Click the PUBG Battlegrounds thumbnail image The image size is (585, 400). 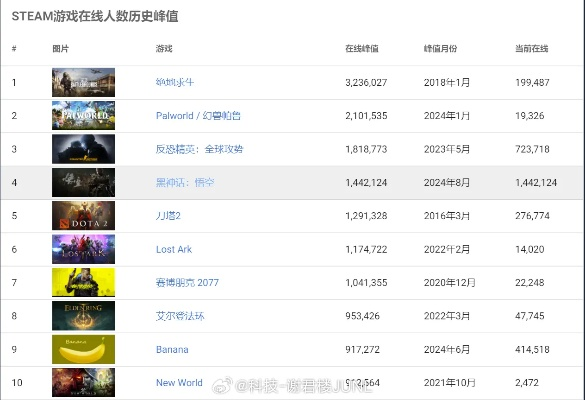point(84,82)
